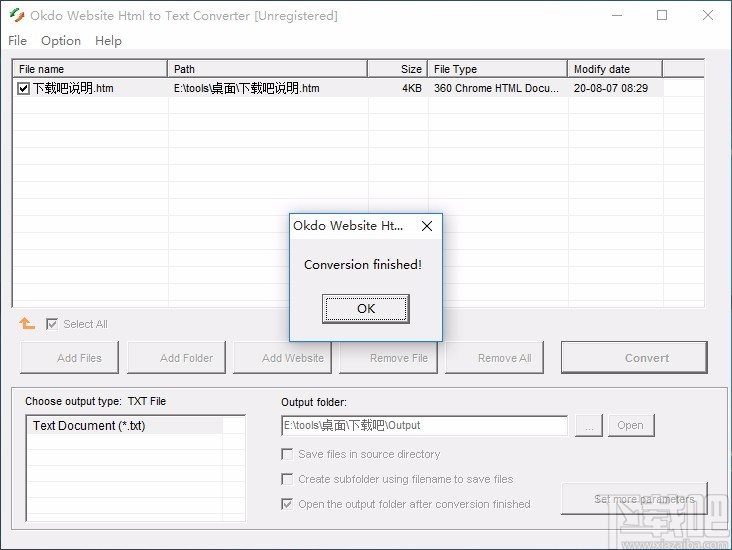Sort by the File Type column header

point(498,69)
